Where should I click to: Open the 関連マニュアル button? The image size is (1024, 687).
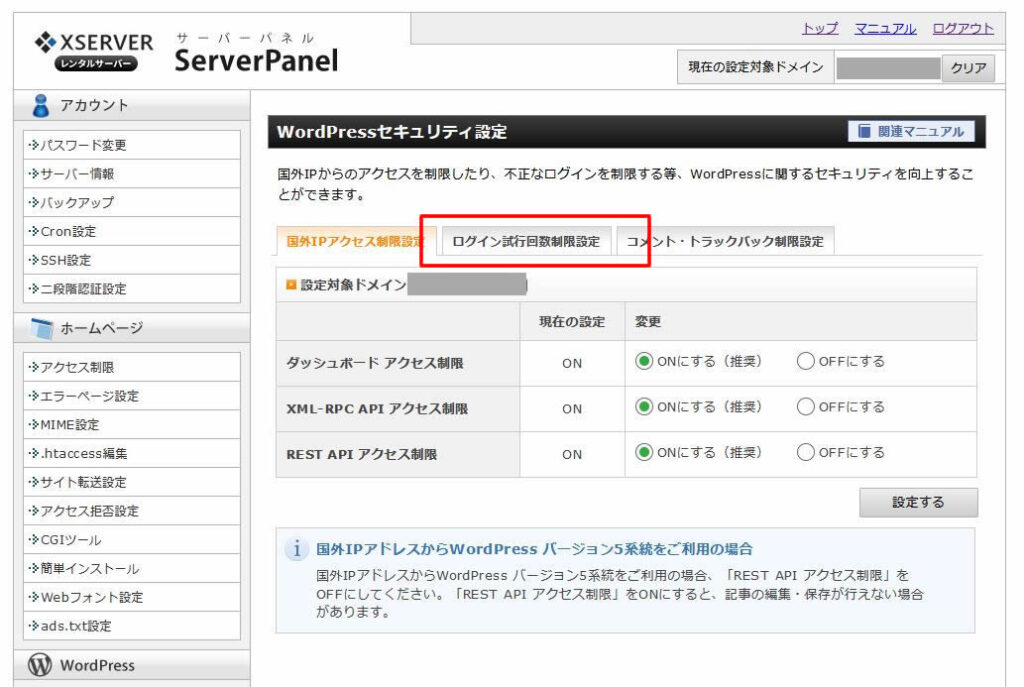pyautogui.click(x=911, y=131)
